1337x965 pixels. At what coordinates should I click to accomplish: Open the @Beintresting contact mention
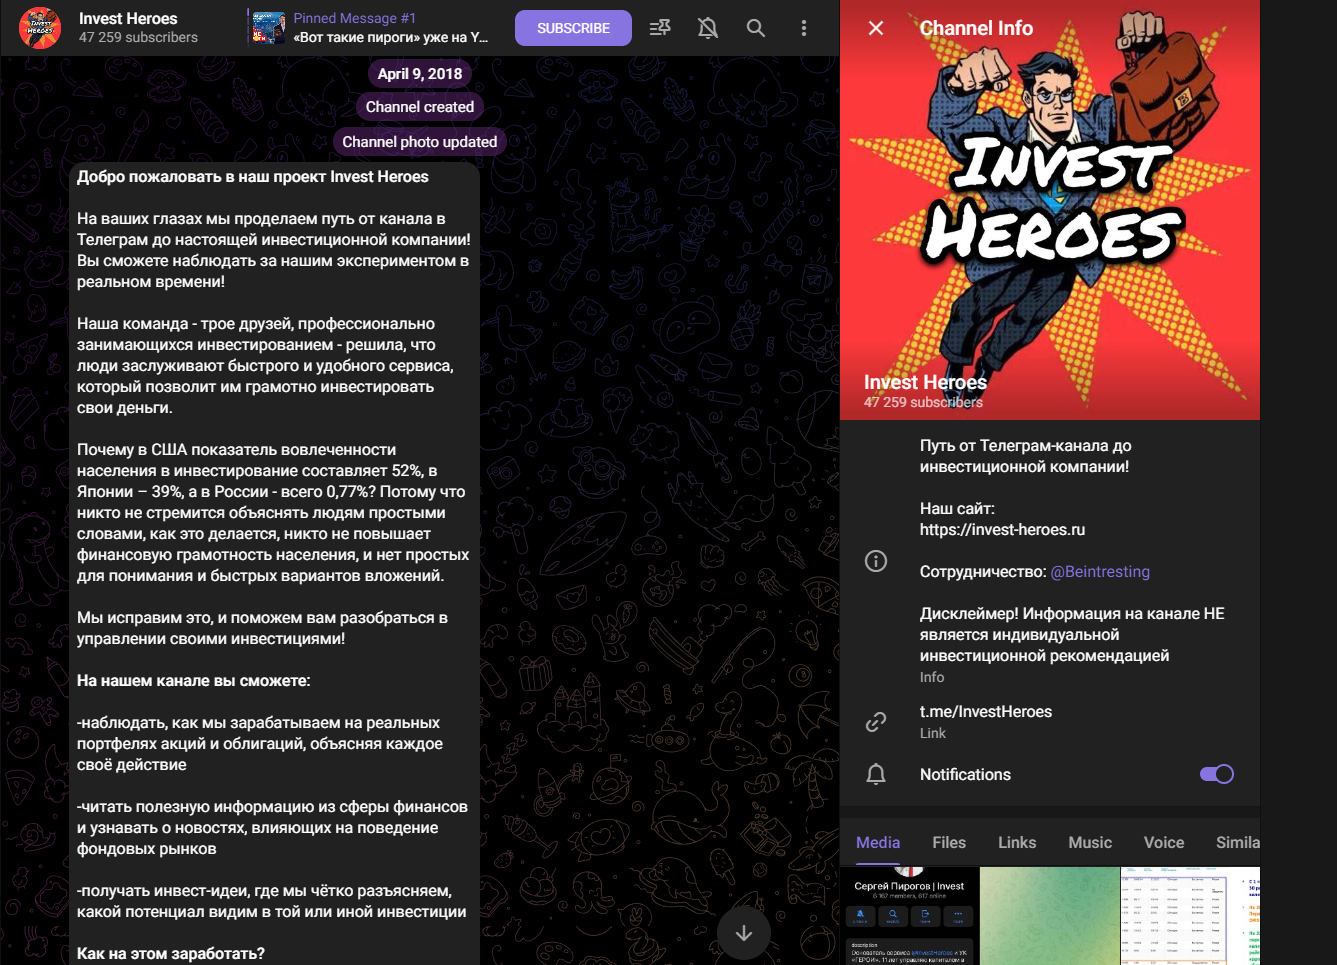[x=1100, y=572]
